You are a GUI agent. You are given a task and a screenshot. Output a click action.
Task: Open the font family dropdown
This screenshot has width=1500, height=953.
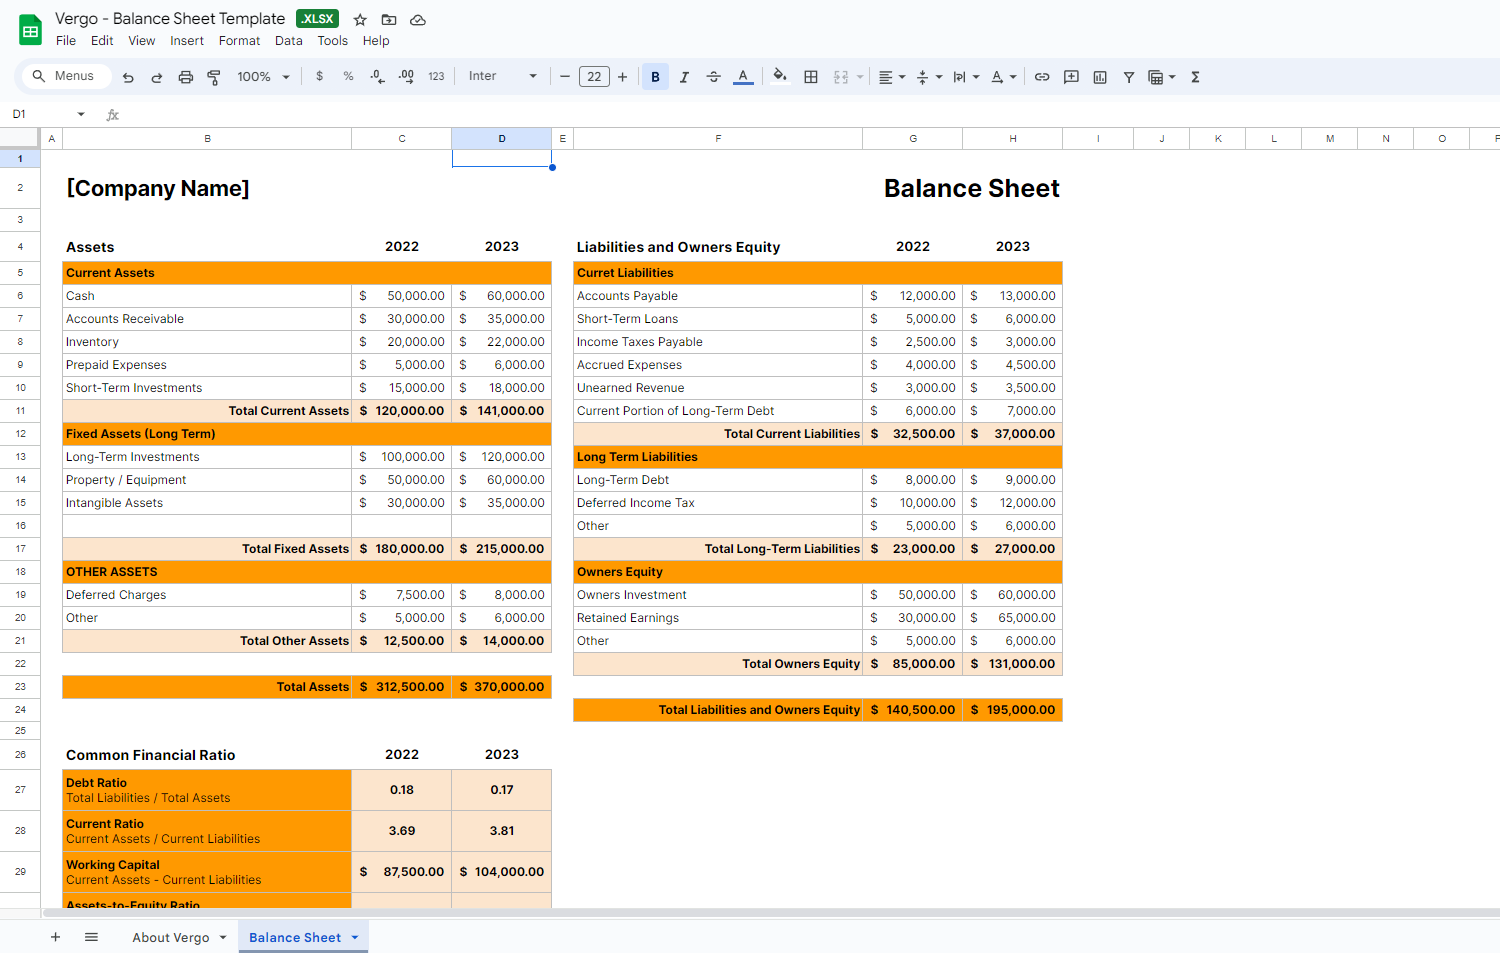pos(502,76)
